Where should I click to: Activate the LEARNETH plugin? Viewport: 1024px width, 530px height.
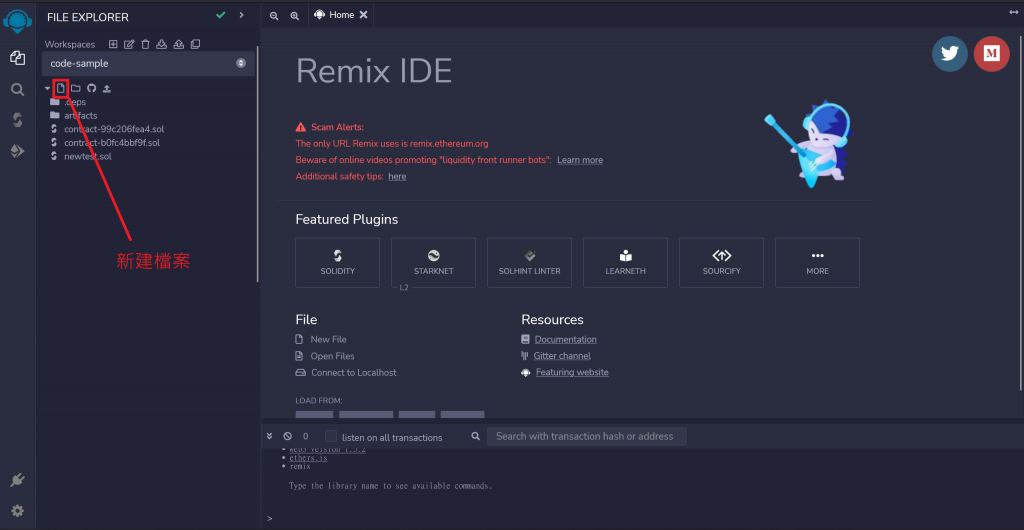pyautogui.click(x=626, y=262)
